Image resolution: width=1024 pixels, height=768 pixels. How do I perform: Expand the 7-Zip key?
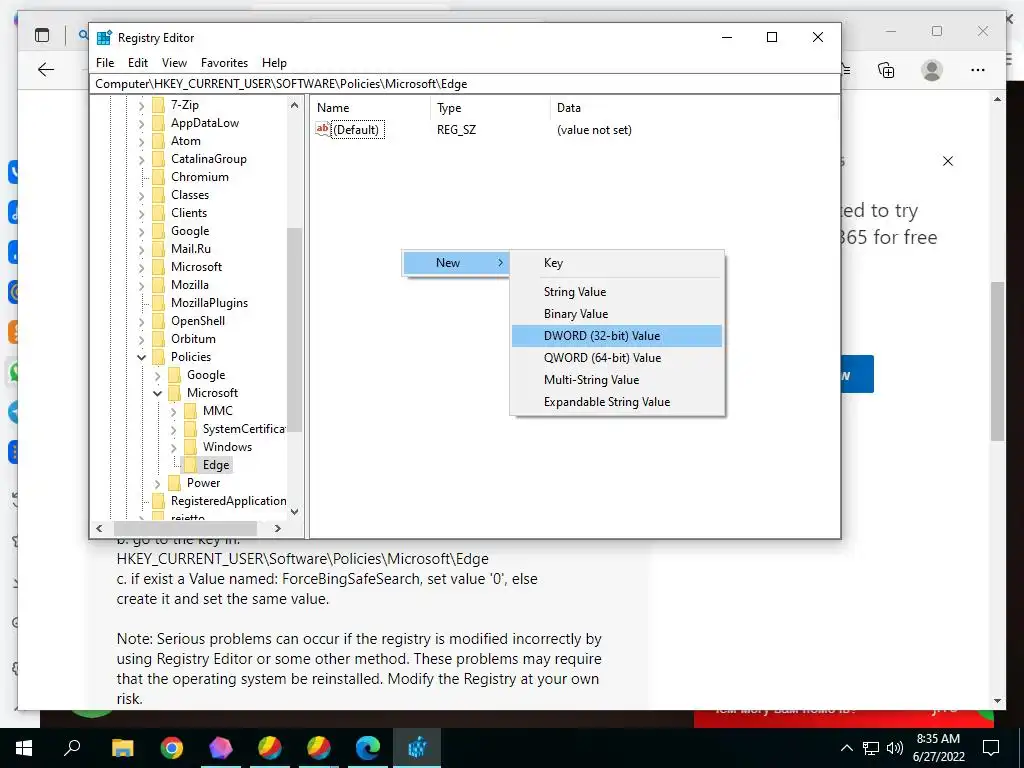[142, 105]
